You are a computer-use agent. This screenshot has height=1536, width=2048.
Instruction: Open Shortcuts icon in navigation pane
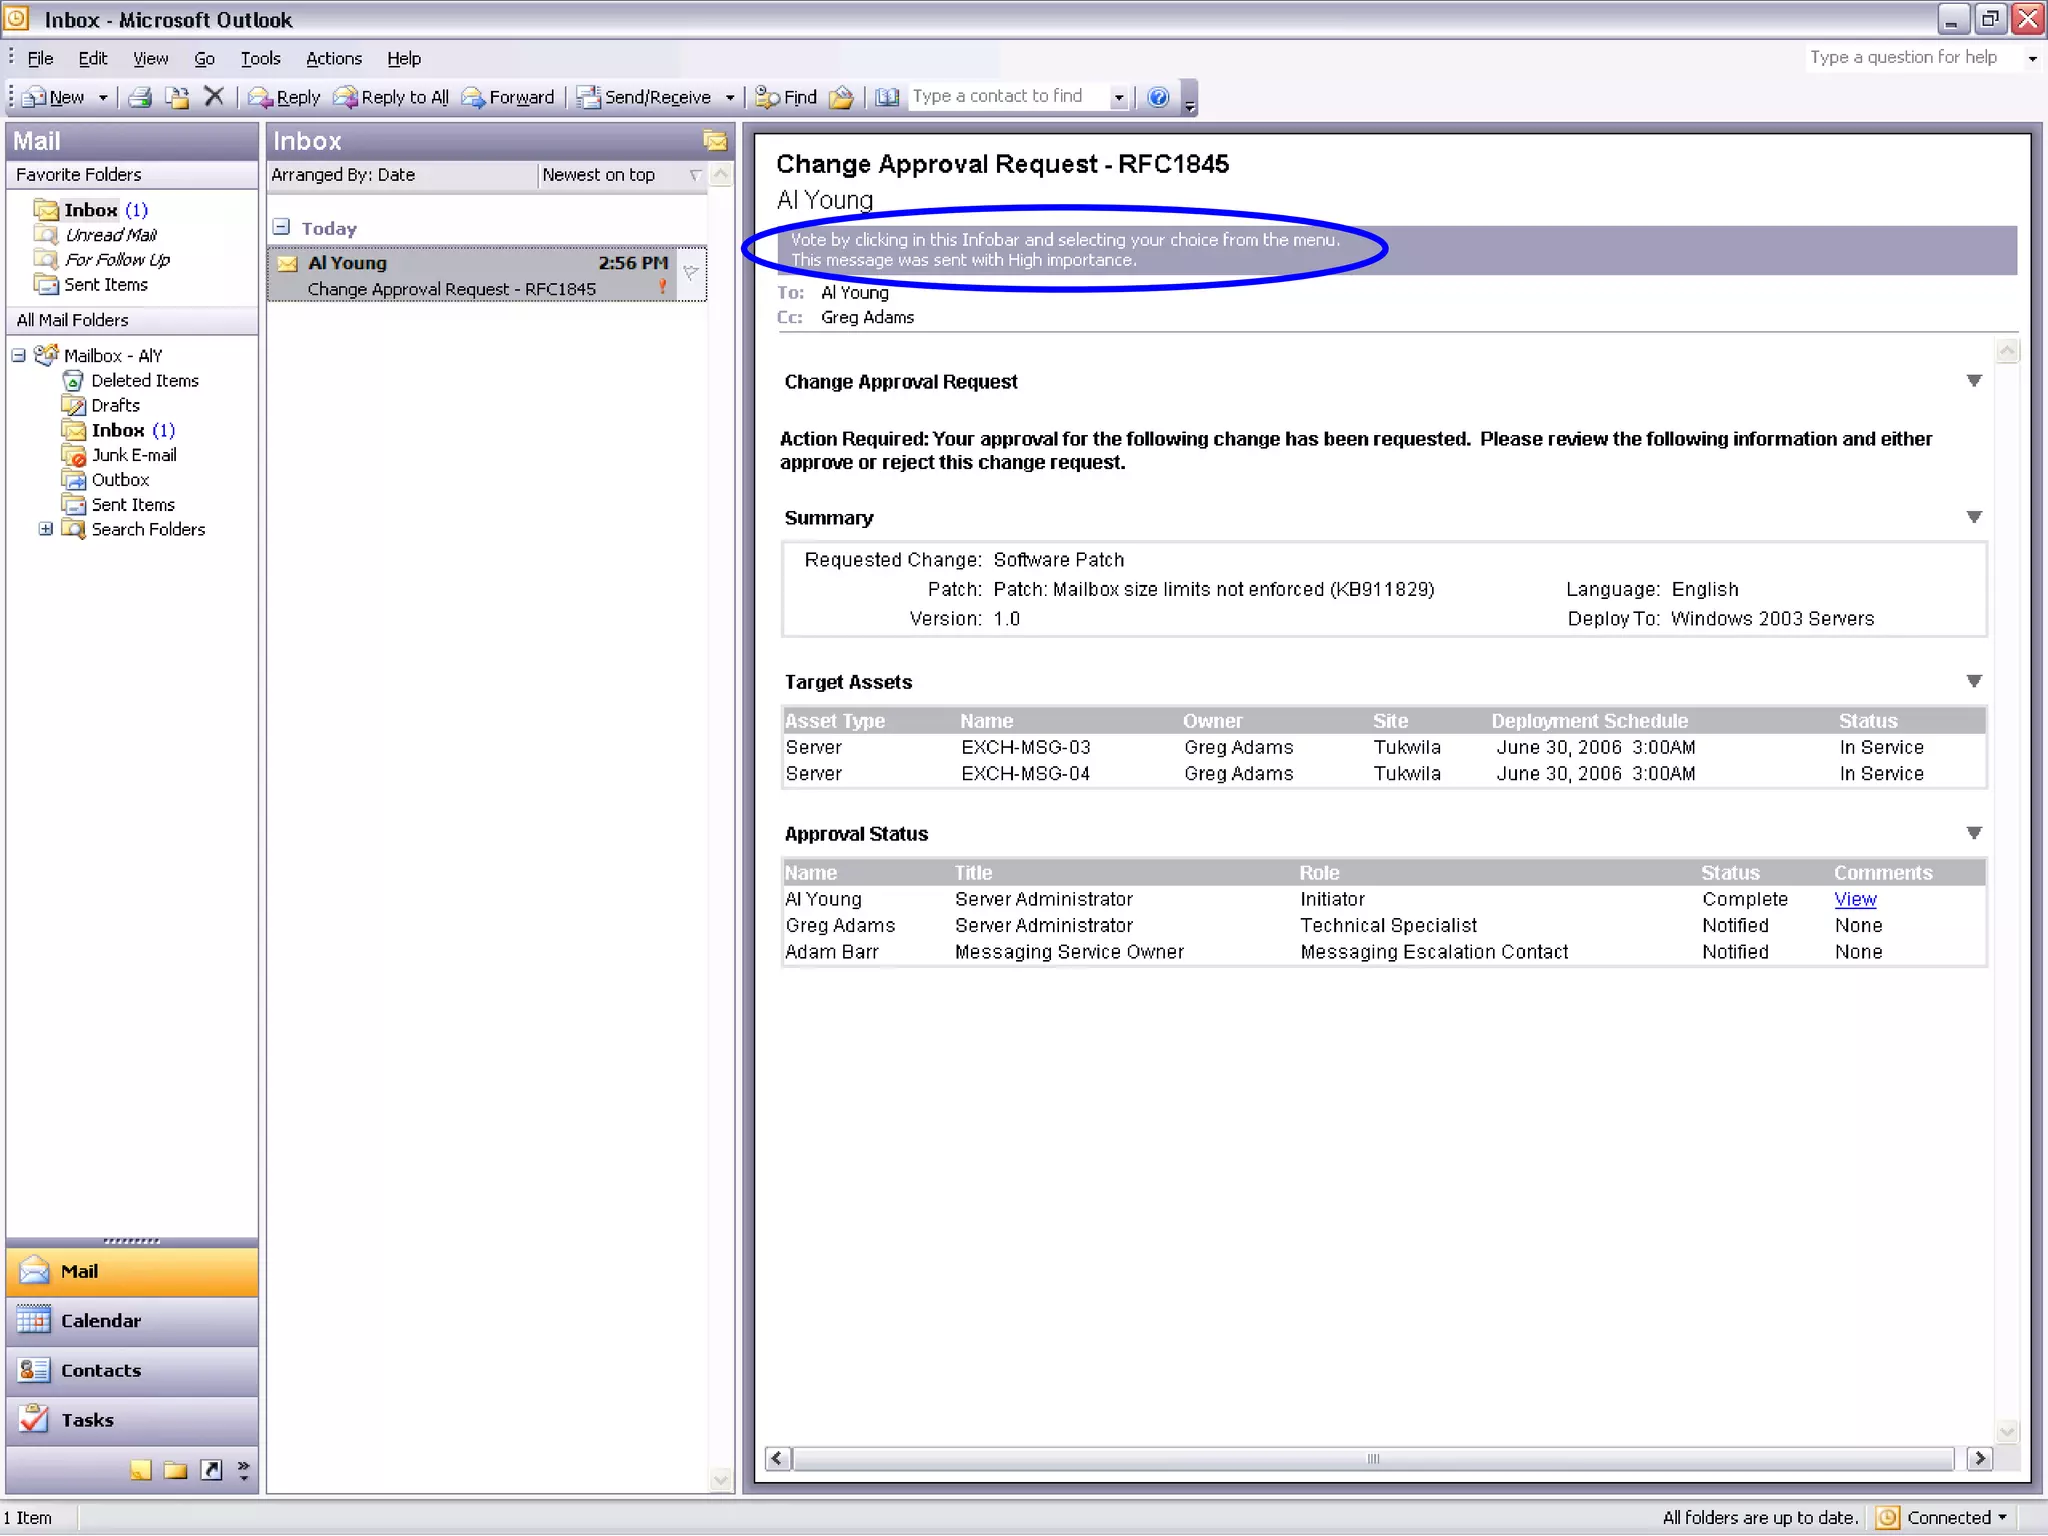click(x=211, y=1469)
